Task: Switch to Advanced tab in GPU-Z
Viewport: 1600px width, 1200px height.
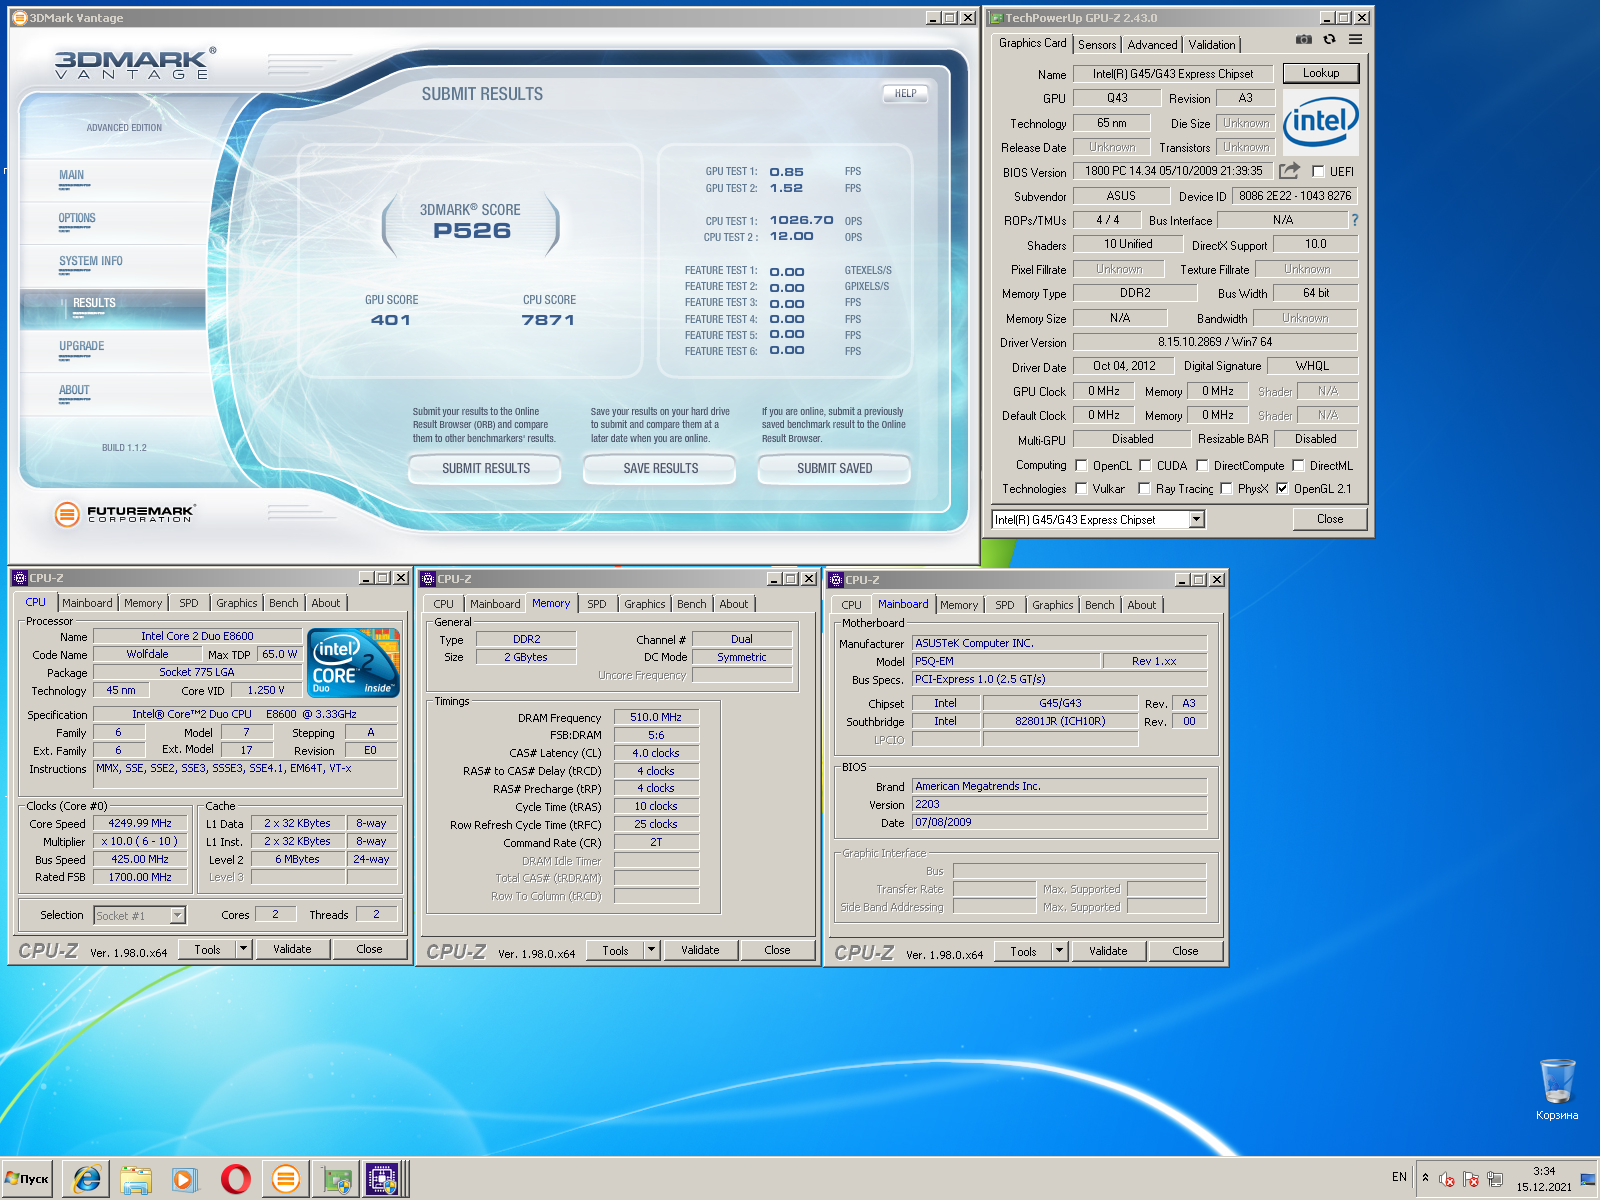Action: 1152,45
